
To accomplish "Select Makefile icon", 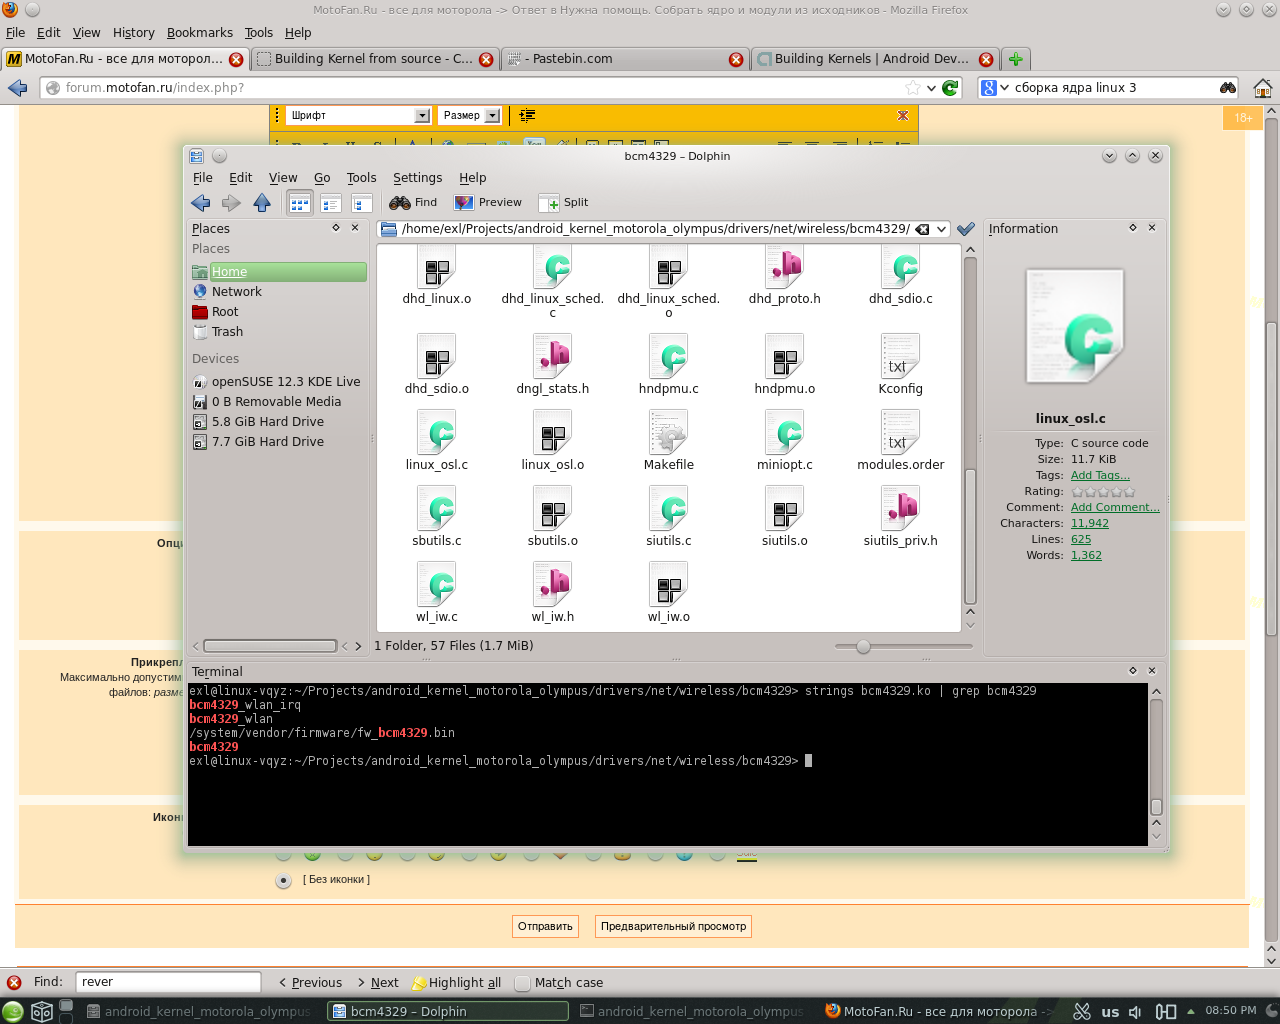I will pos(669,433).
